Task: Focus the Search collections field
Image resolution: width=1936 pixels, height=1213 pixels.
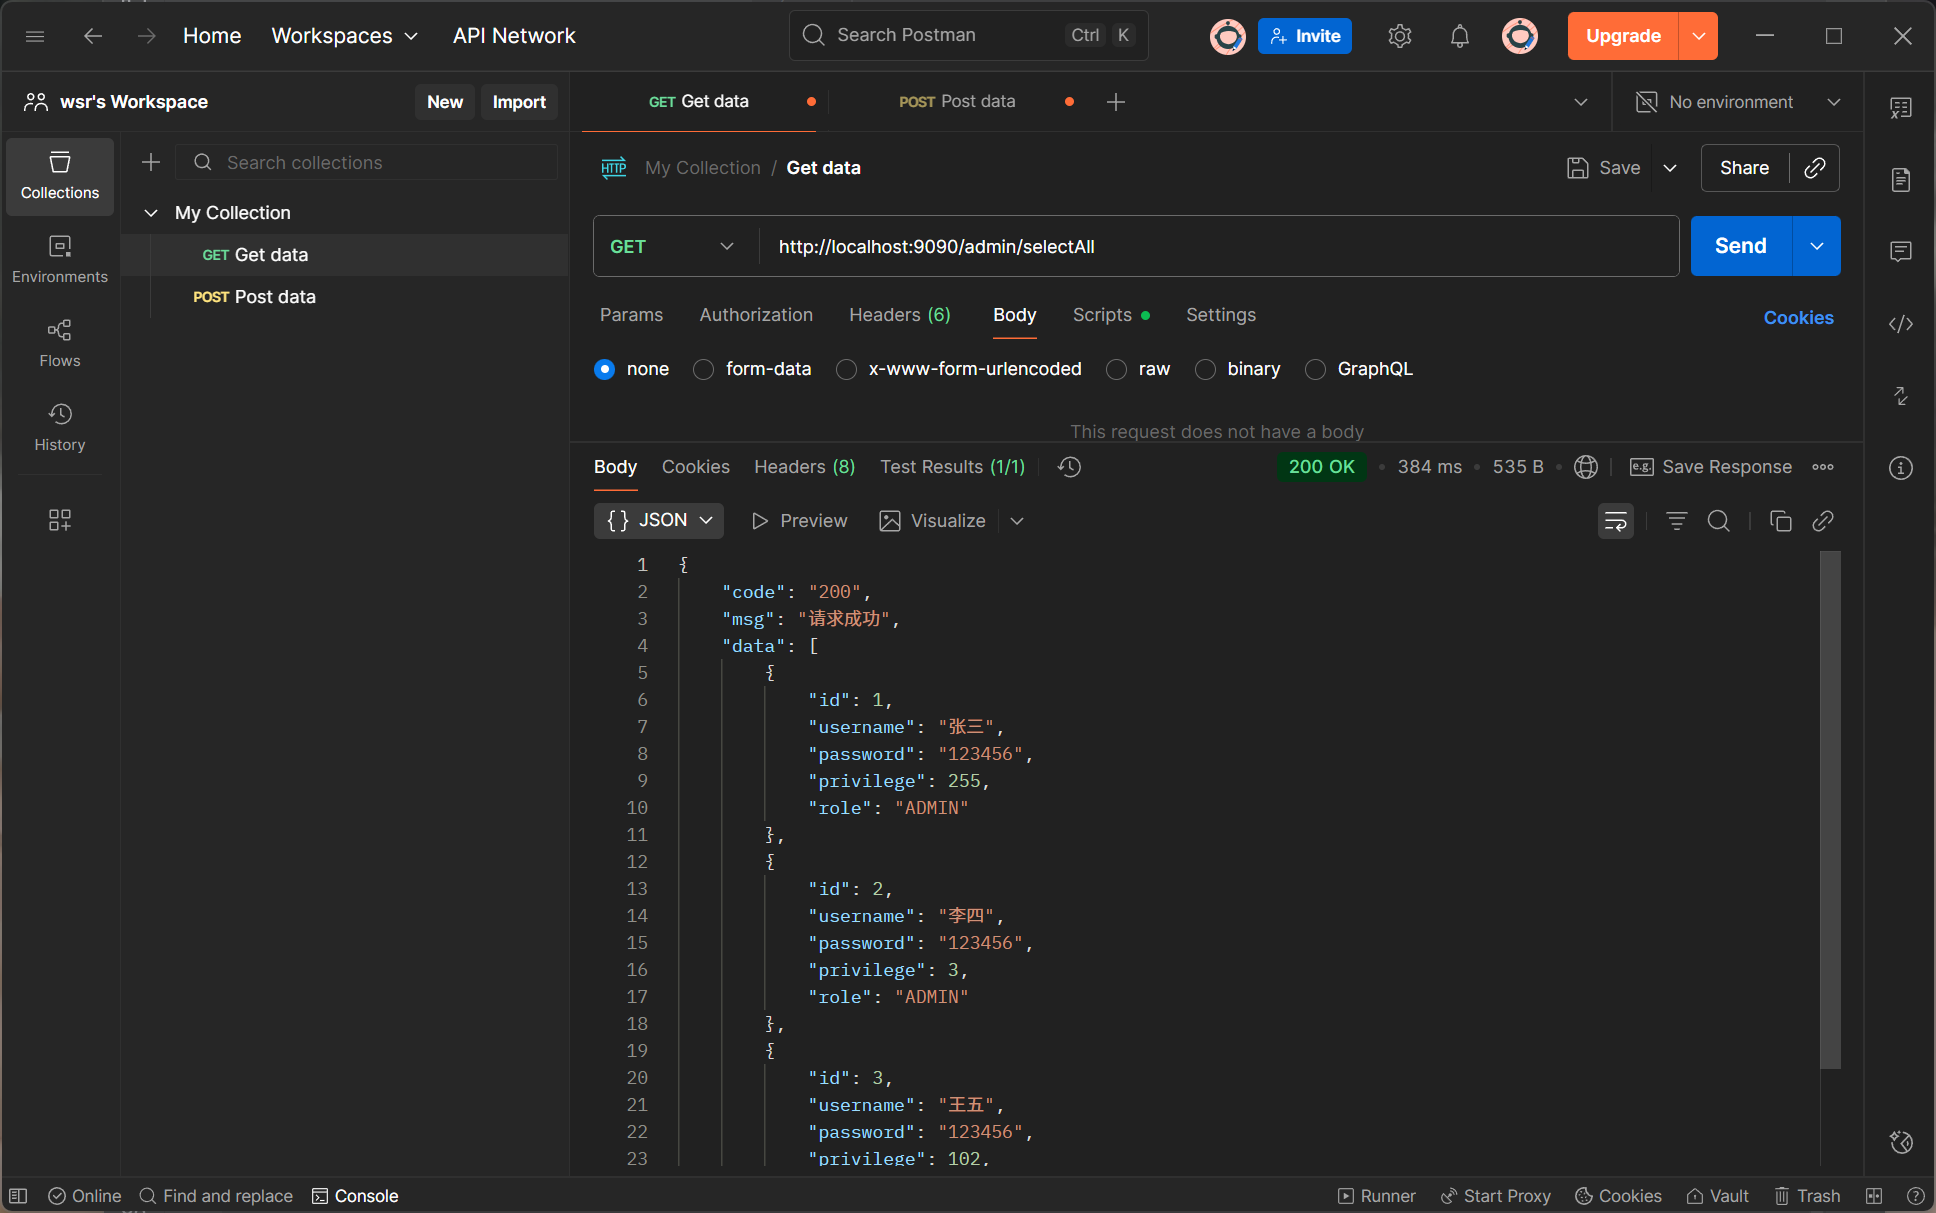Action: (x=367, y=162)
